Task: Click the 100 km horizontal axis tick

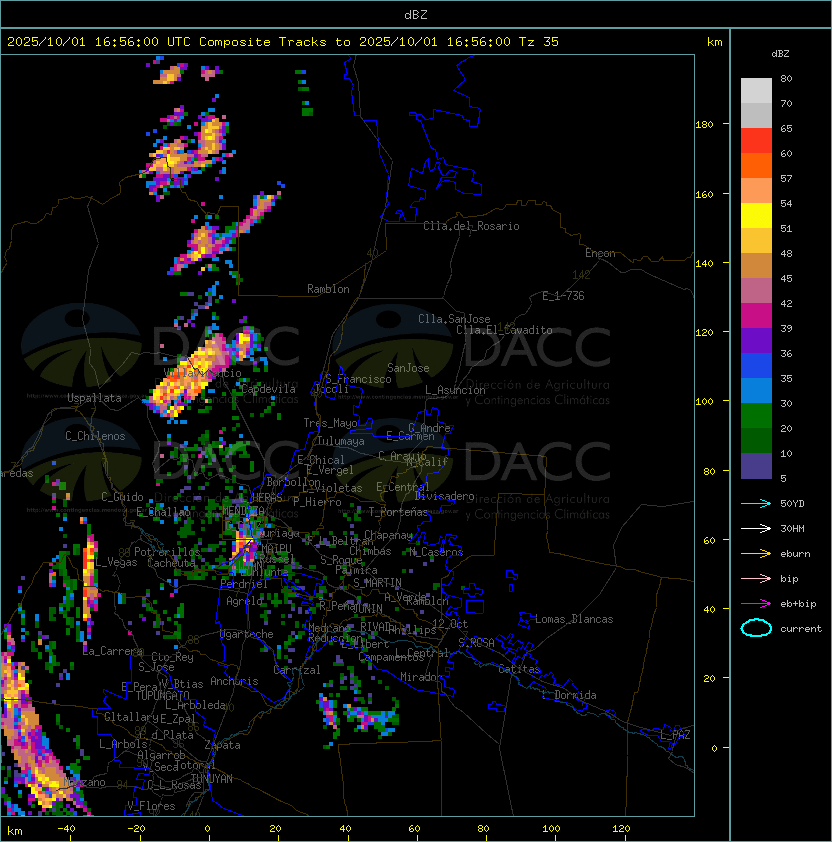Action: click(x=551, y=829)
